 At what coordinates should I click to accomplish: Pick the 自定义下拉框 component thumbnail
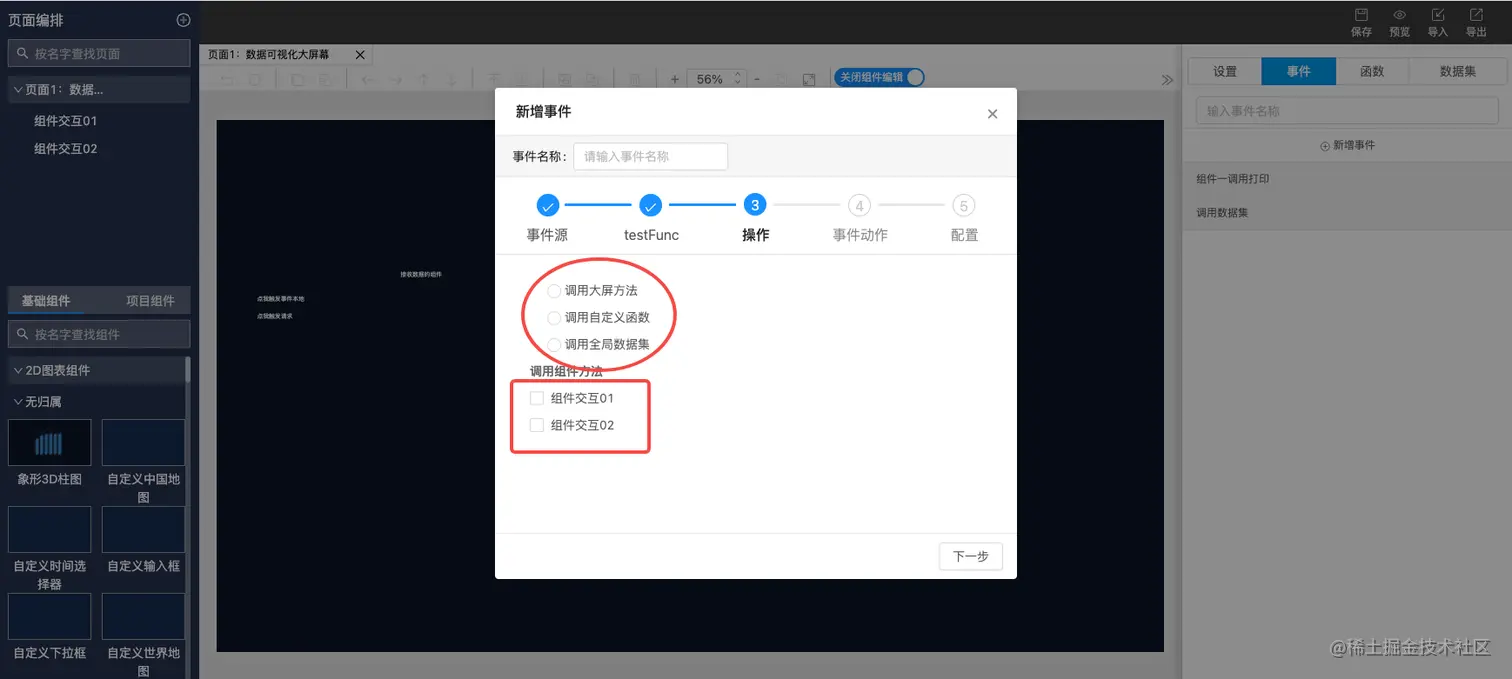50,616
